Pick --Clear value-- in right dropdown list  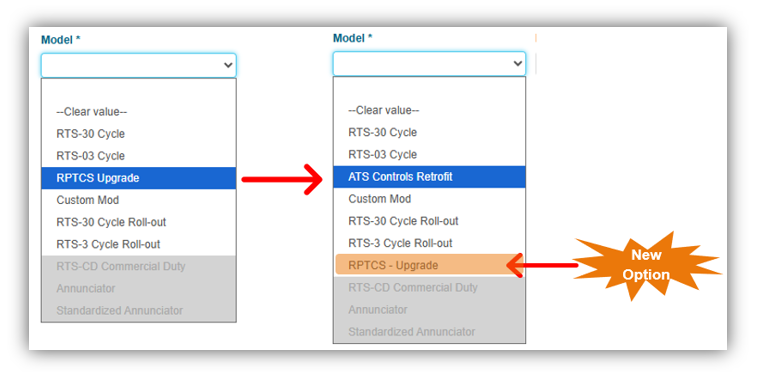click(x=429, y=110)
